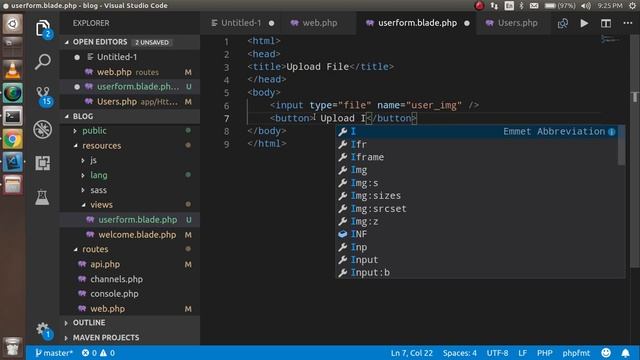This screenshot has width=640, height=360.
Task: Expand the public folder
Action: (94, 131)
